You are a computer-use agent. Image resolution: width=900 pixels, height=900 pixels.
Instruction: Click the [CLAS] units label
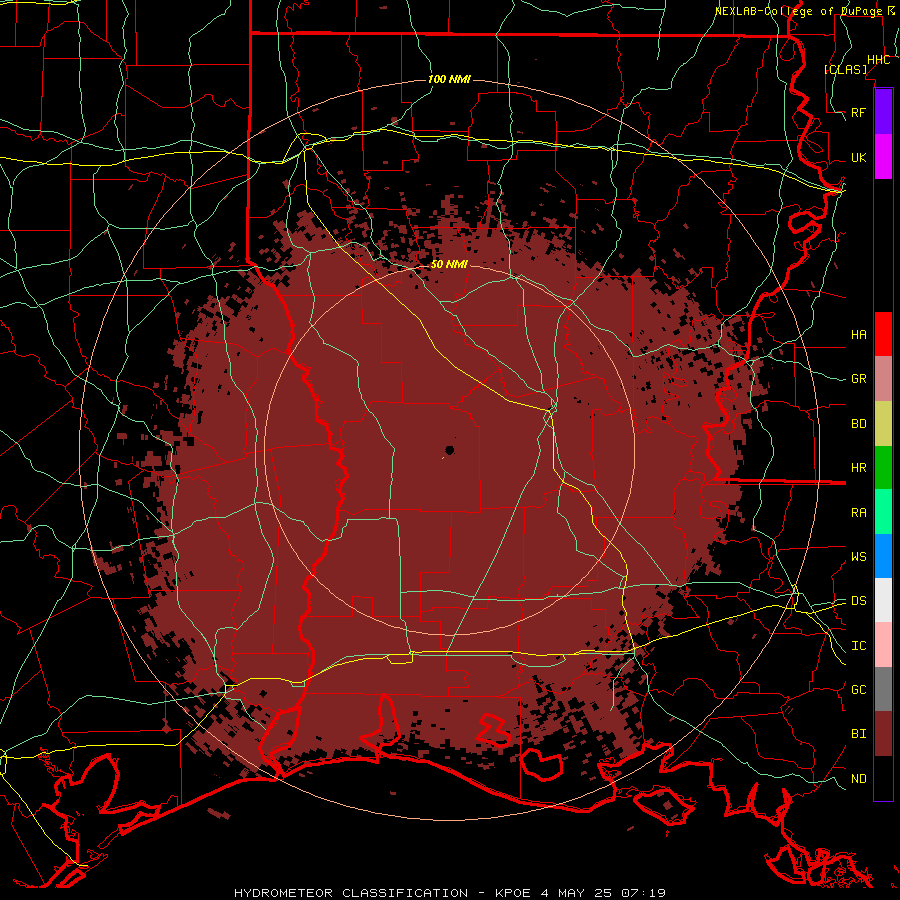click(x=845, y=69)
